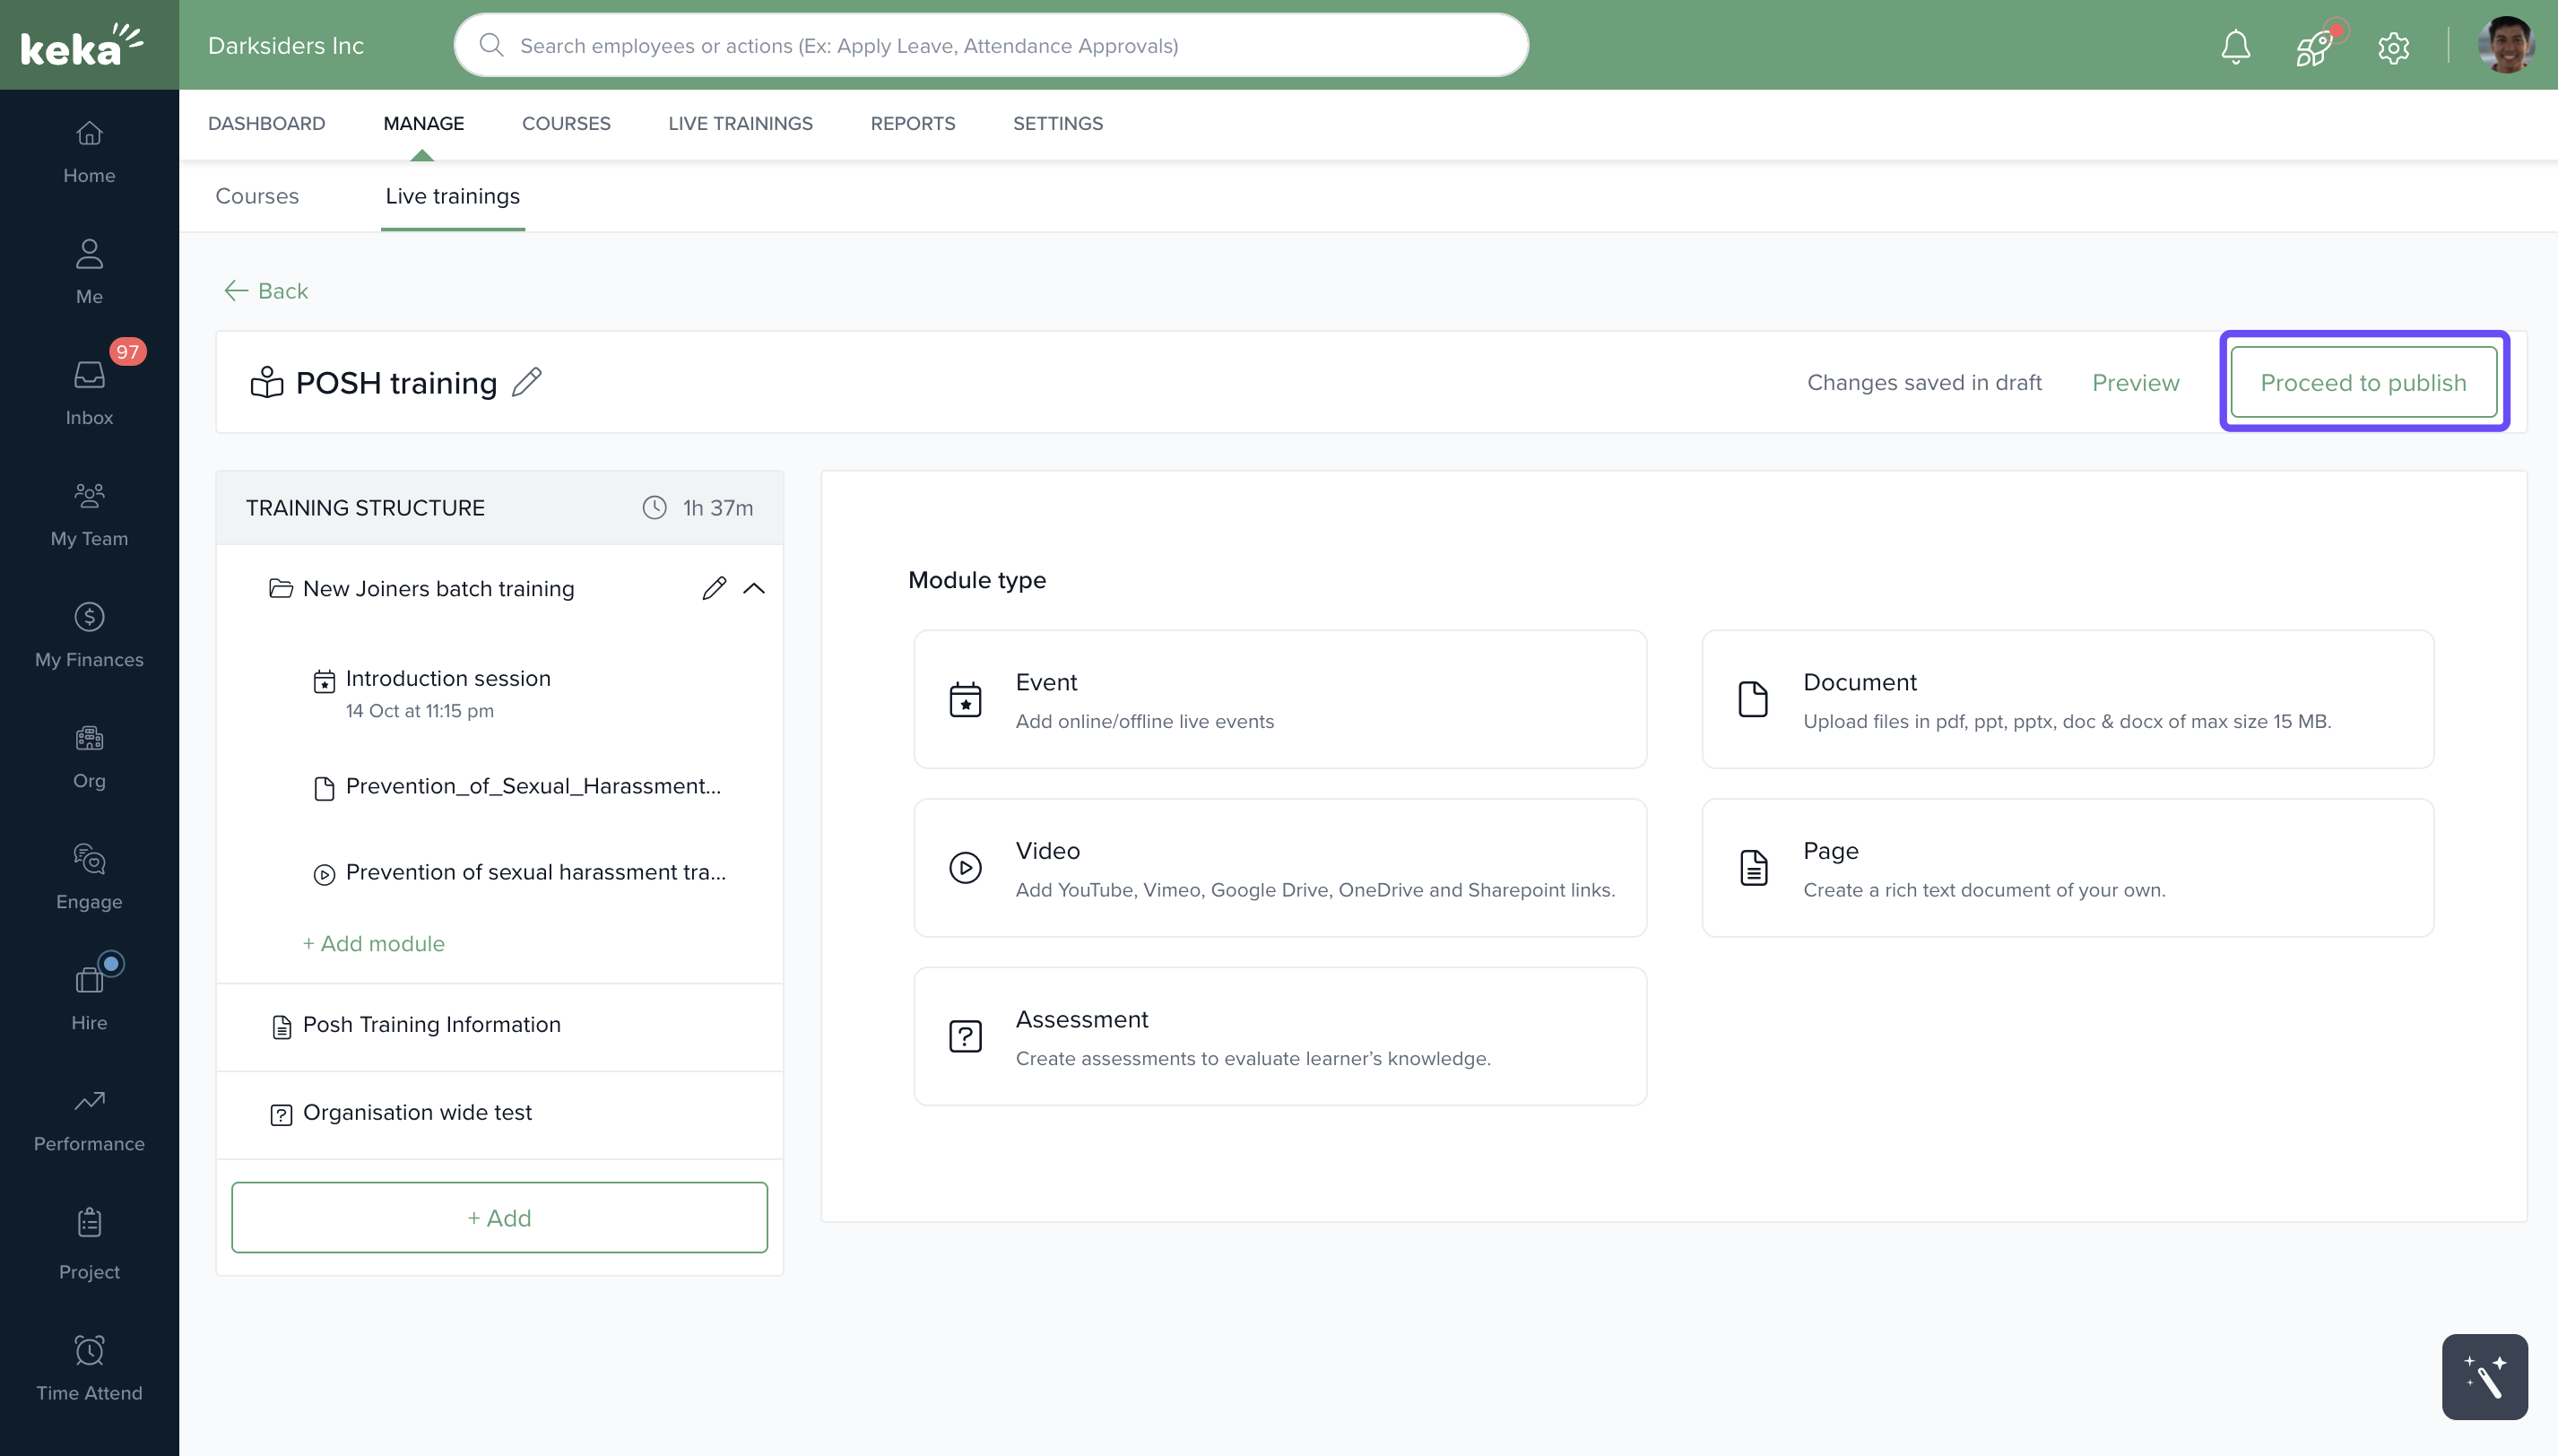Click the rocket icon in header
Viewport: 2558px width, 1456px height.
2313,46
